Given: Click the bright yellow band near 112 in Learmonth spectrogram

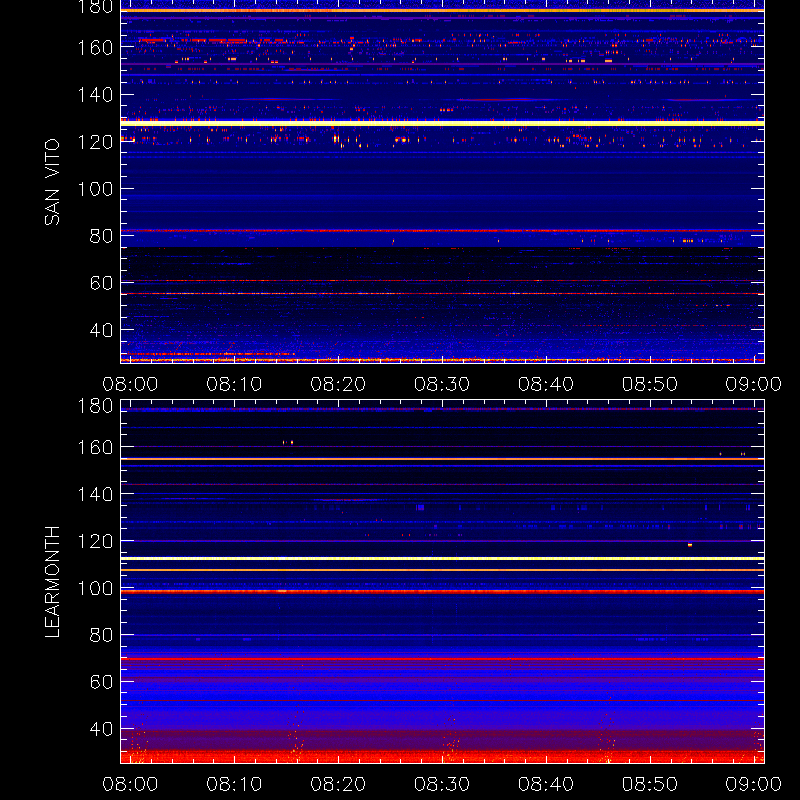Looking at the screenshot, I should [x=442, y=559].
